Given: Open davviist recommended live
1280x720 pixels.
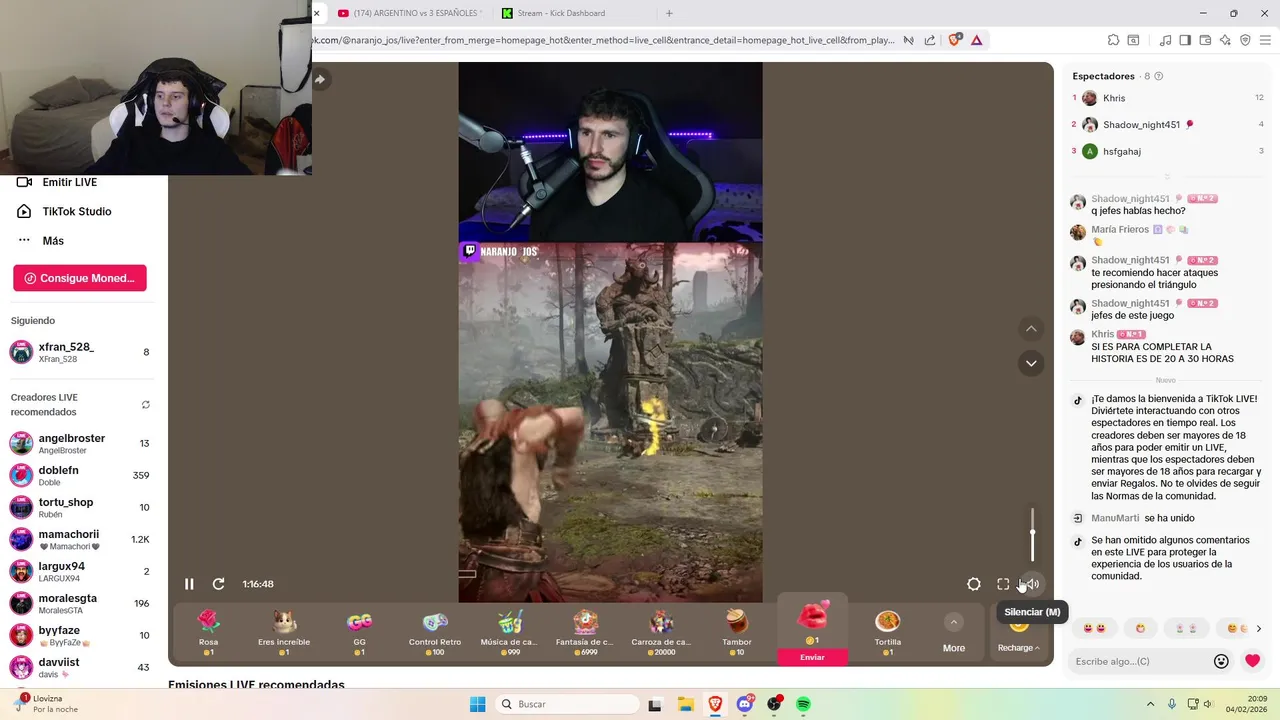Looking at the screenshot, I should pyautogui.click(x=80, y=667).
